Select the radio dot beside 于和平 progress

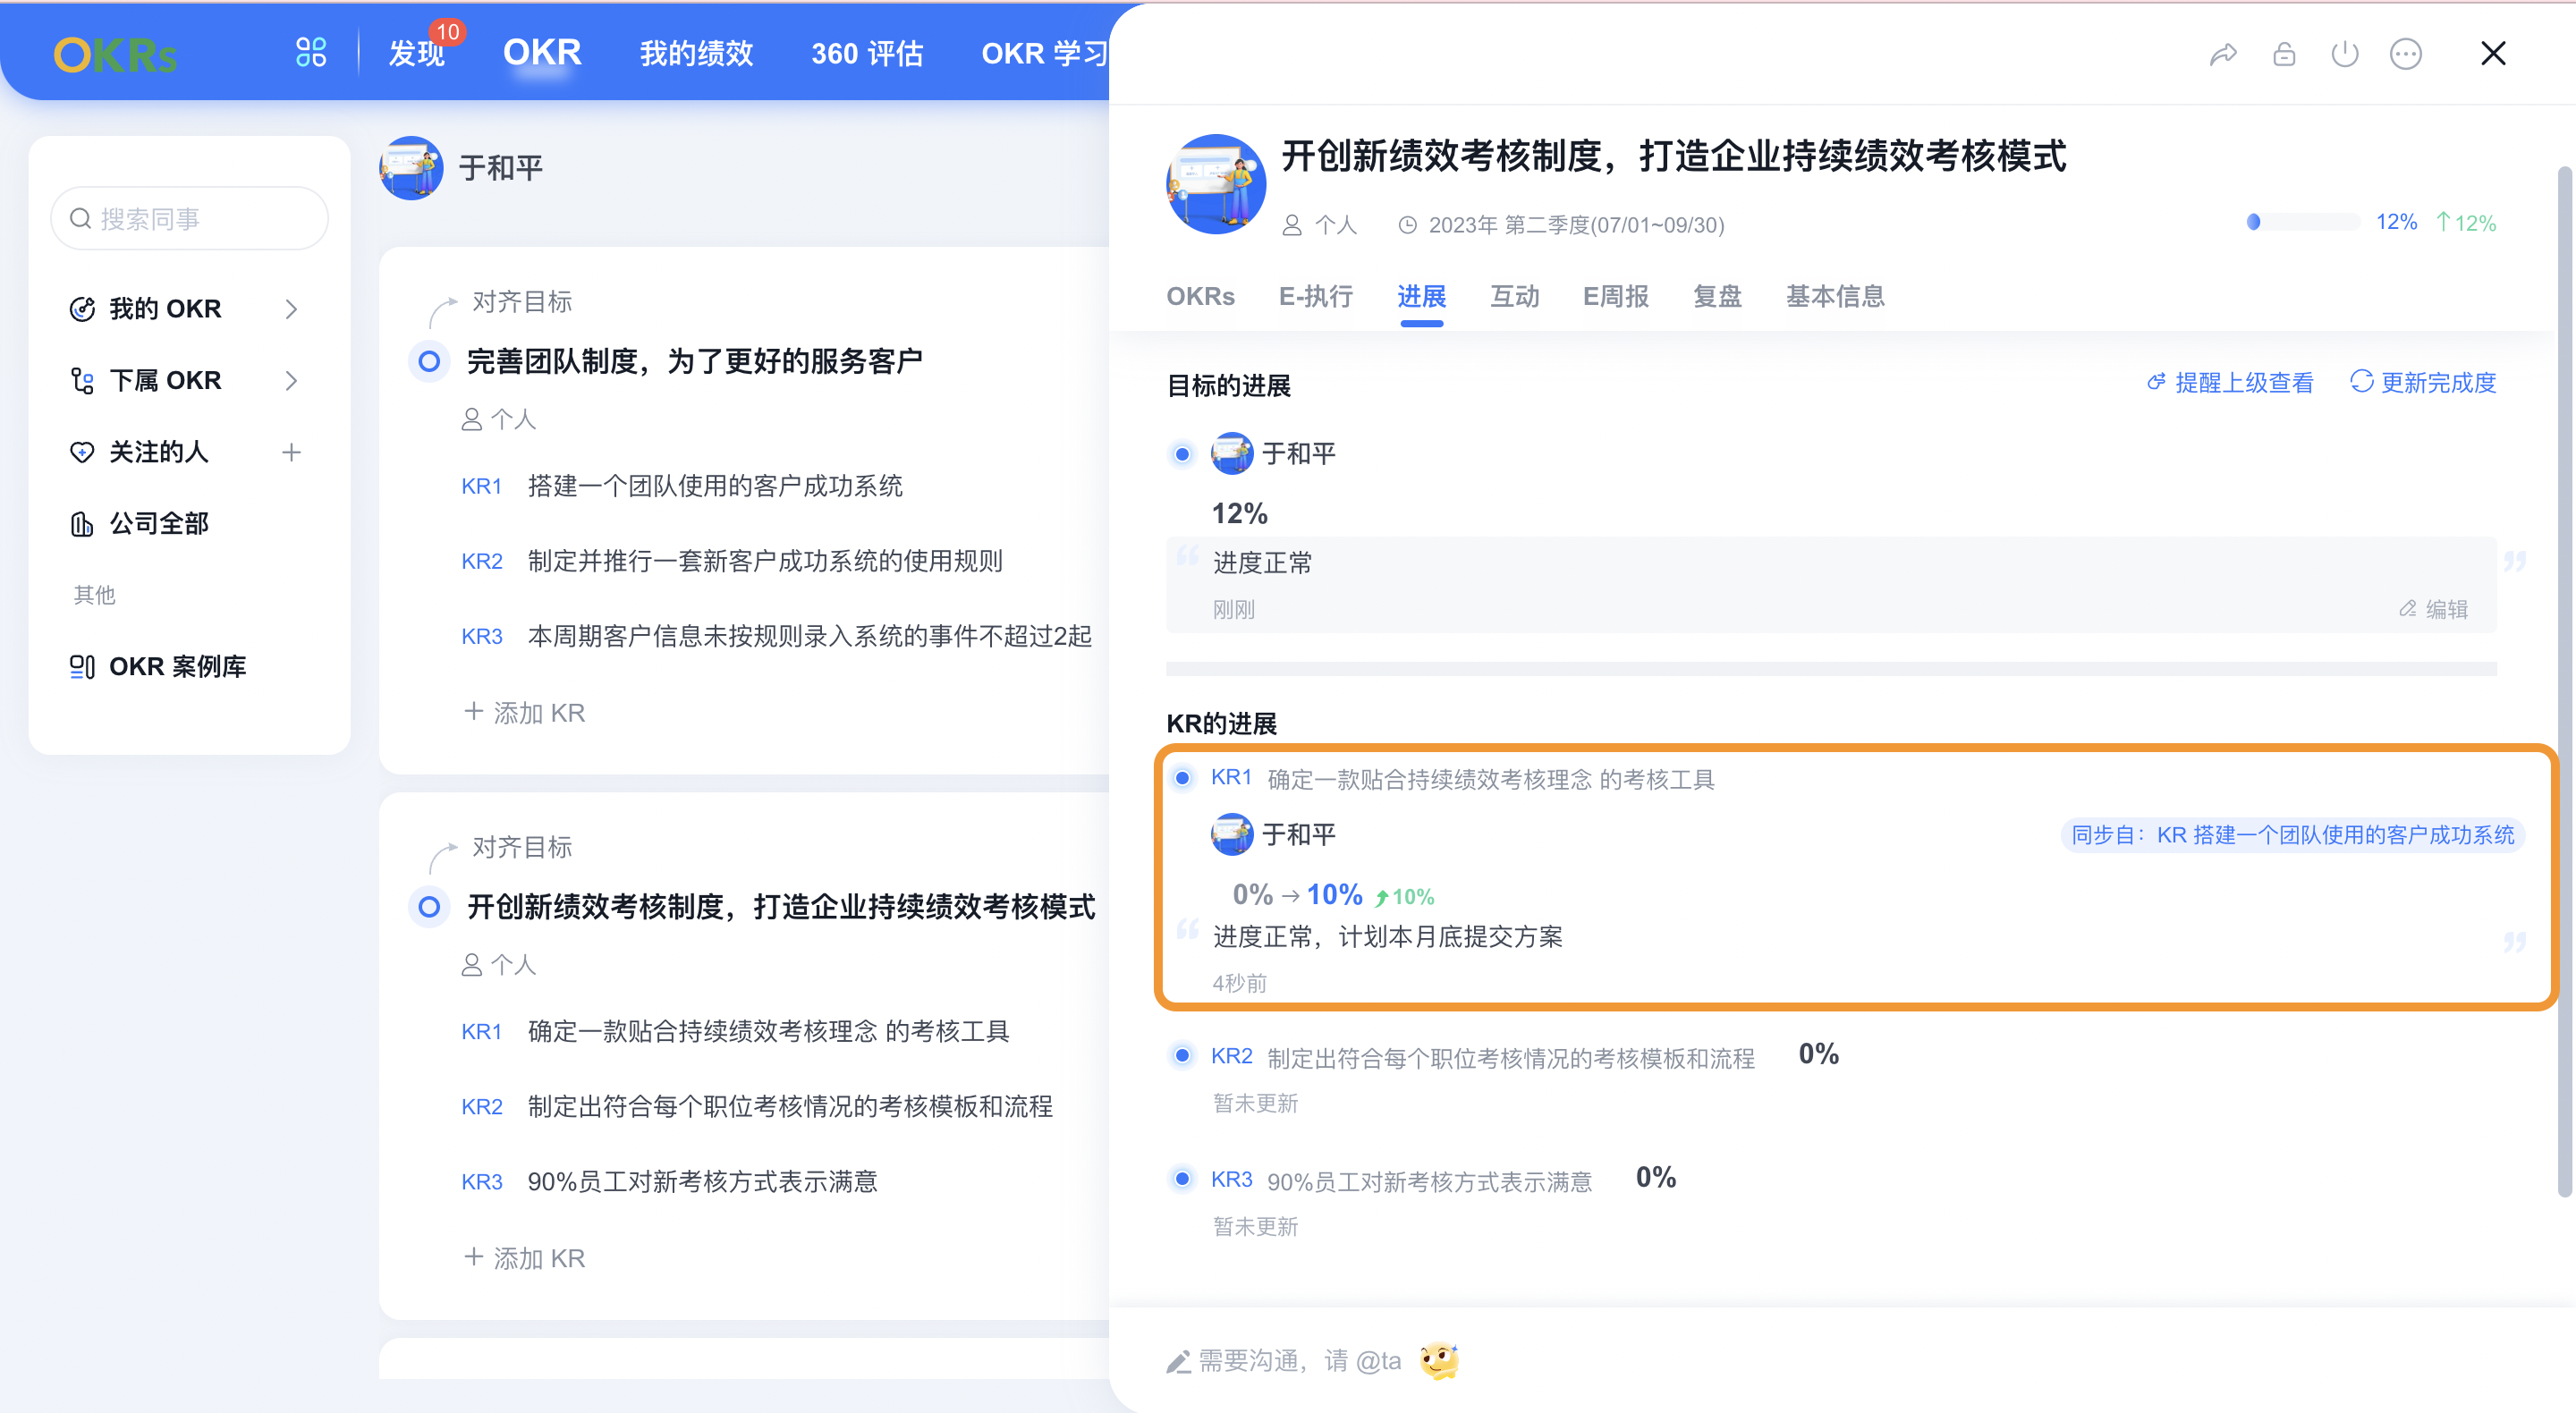point(1182,454)
